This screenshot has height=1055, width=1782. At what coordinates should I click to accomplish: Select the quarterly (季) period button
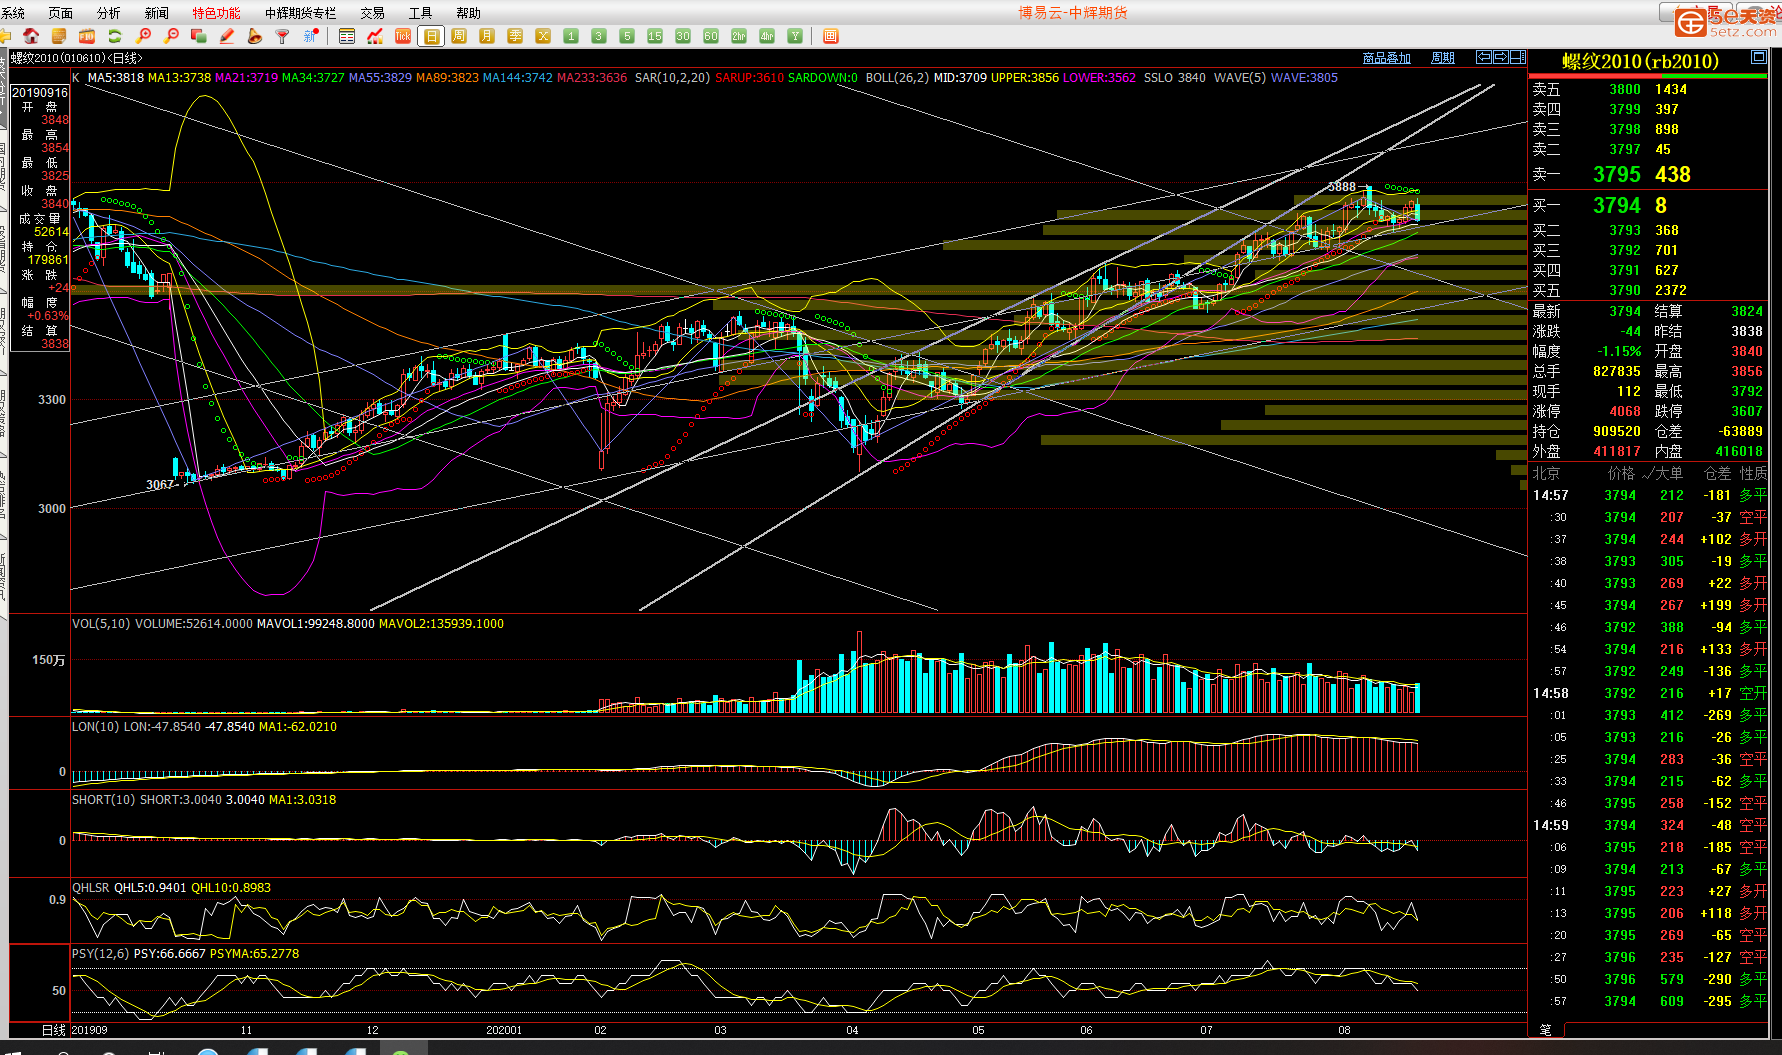pyautogui.click(x=515, y=36)
